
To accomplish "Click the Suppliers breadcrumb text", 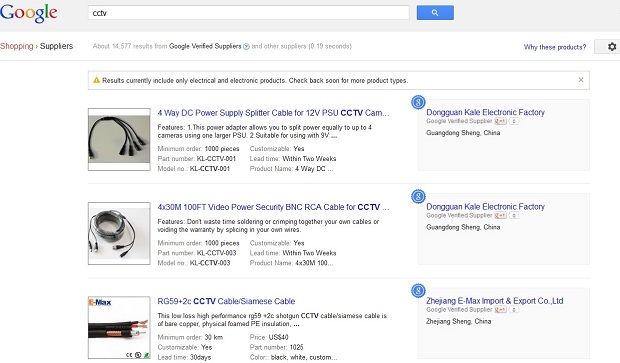I will pos(56,46).
